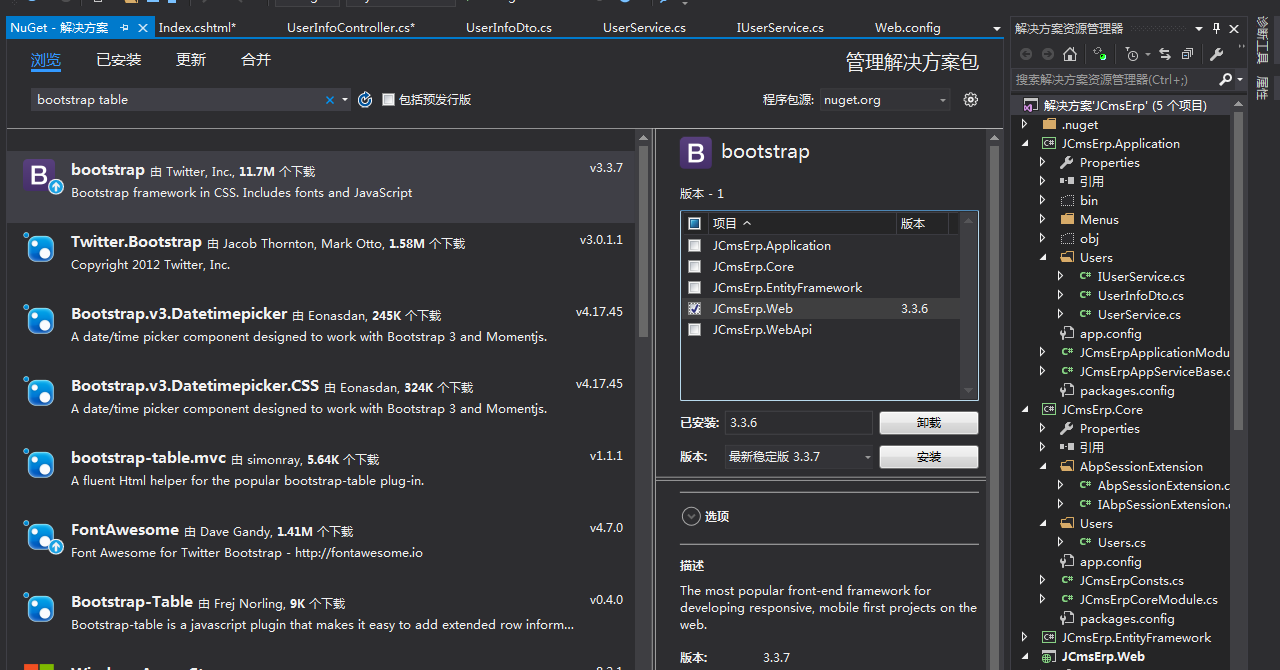Click the Solution Explorer vertical scrollbar
The image size is (1280, 670).
tap(1239, 270)
